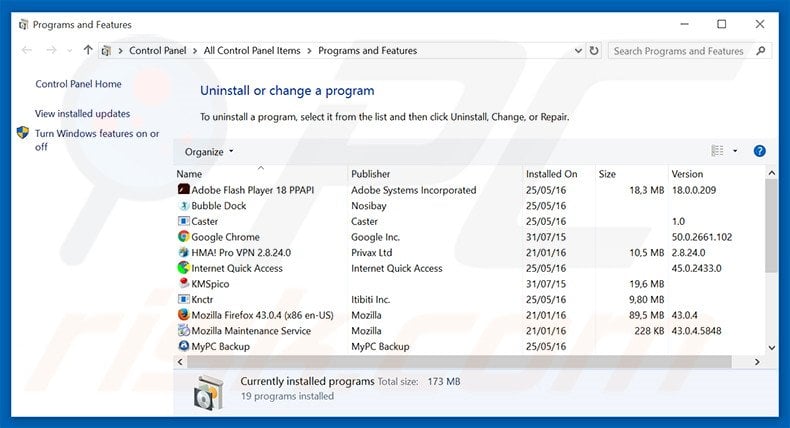
Task: Click the Knctr program icon
Action: pos(183,299)
